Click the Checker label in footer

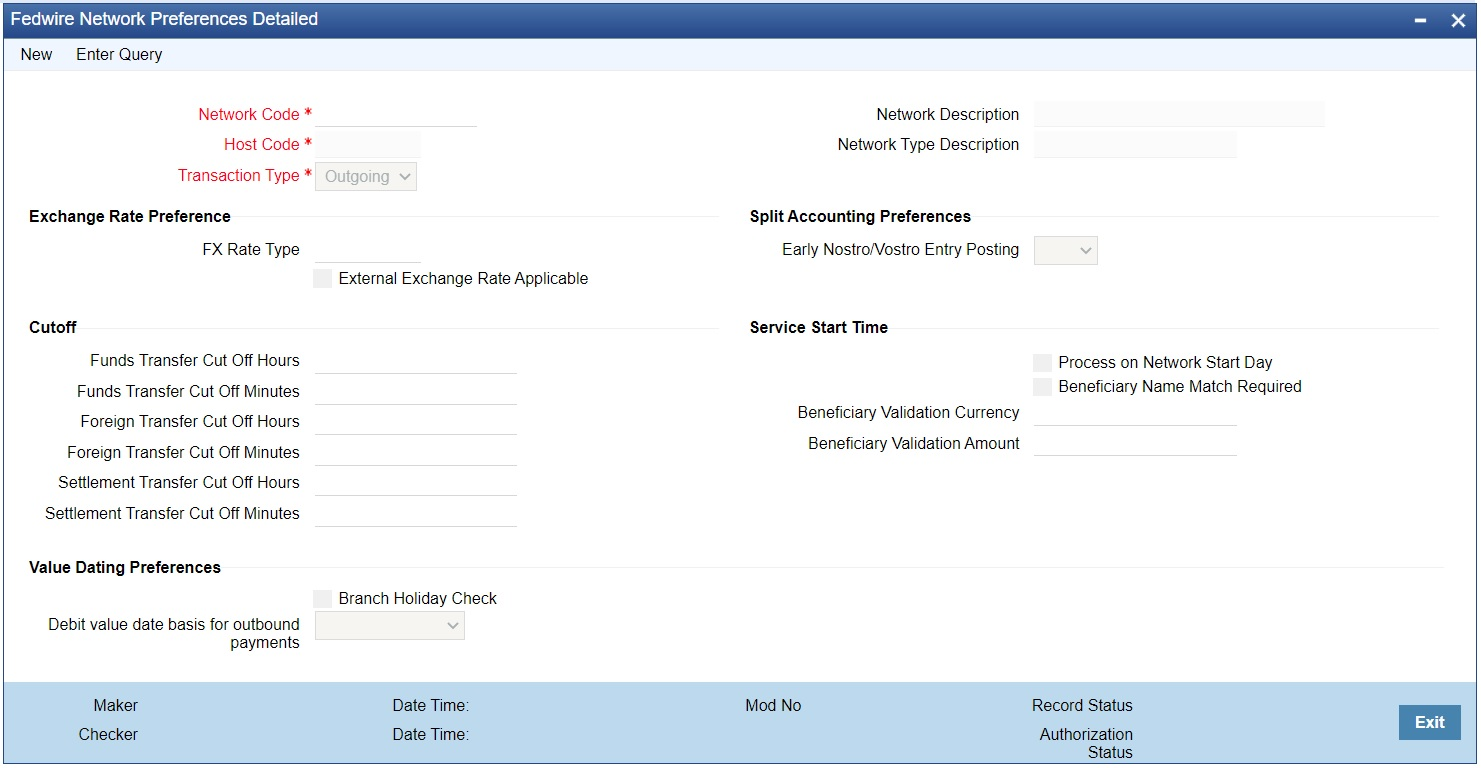108,734
